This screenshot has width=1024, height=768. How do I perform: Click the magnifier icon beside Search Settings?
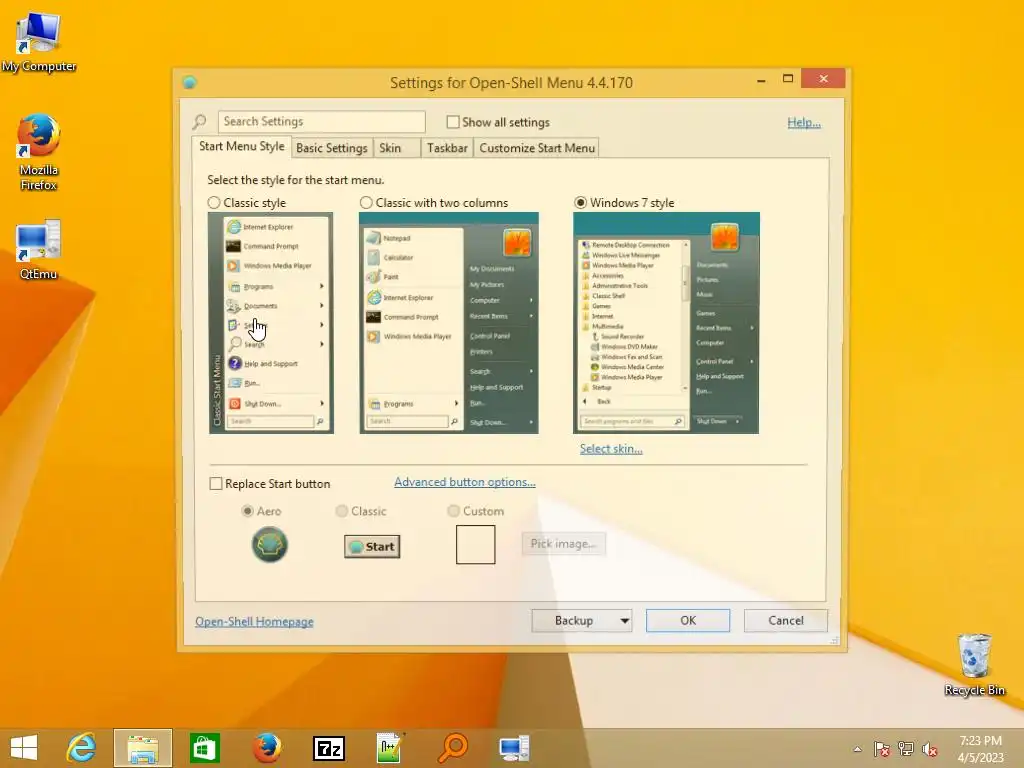pos(200,121)
